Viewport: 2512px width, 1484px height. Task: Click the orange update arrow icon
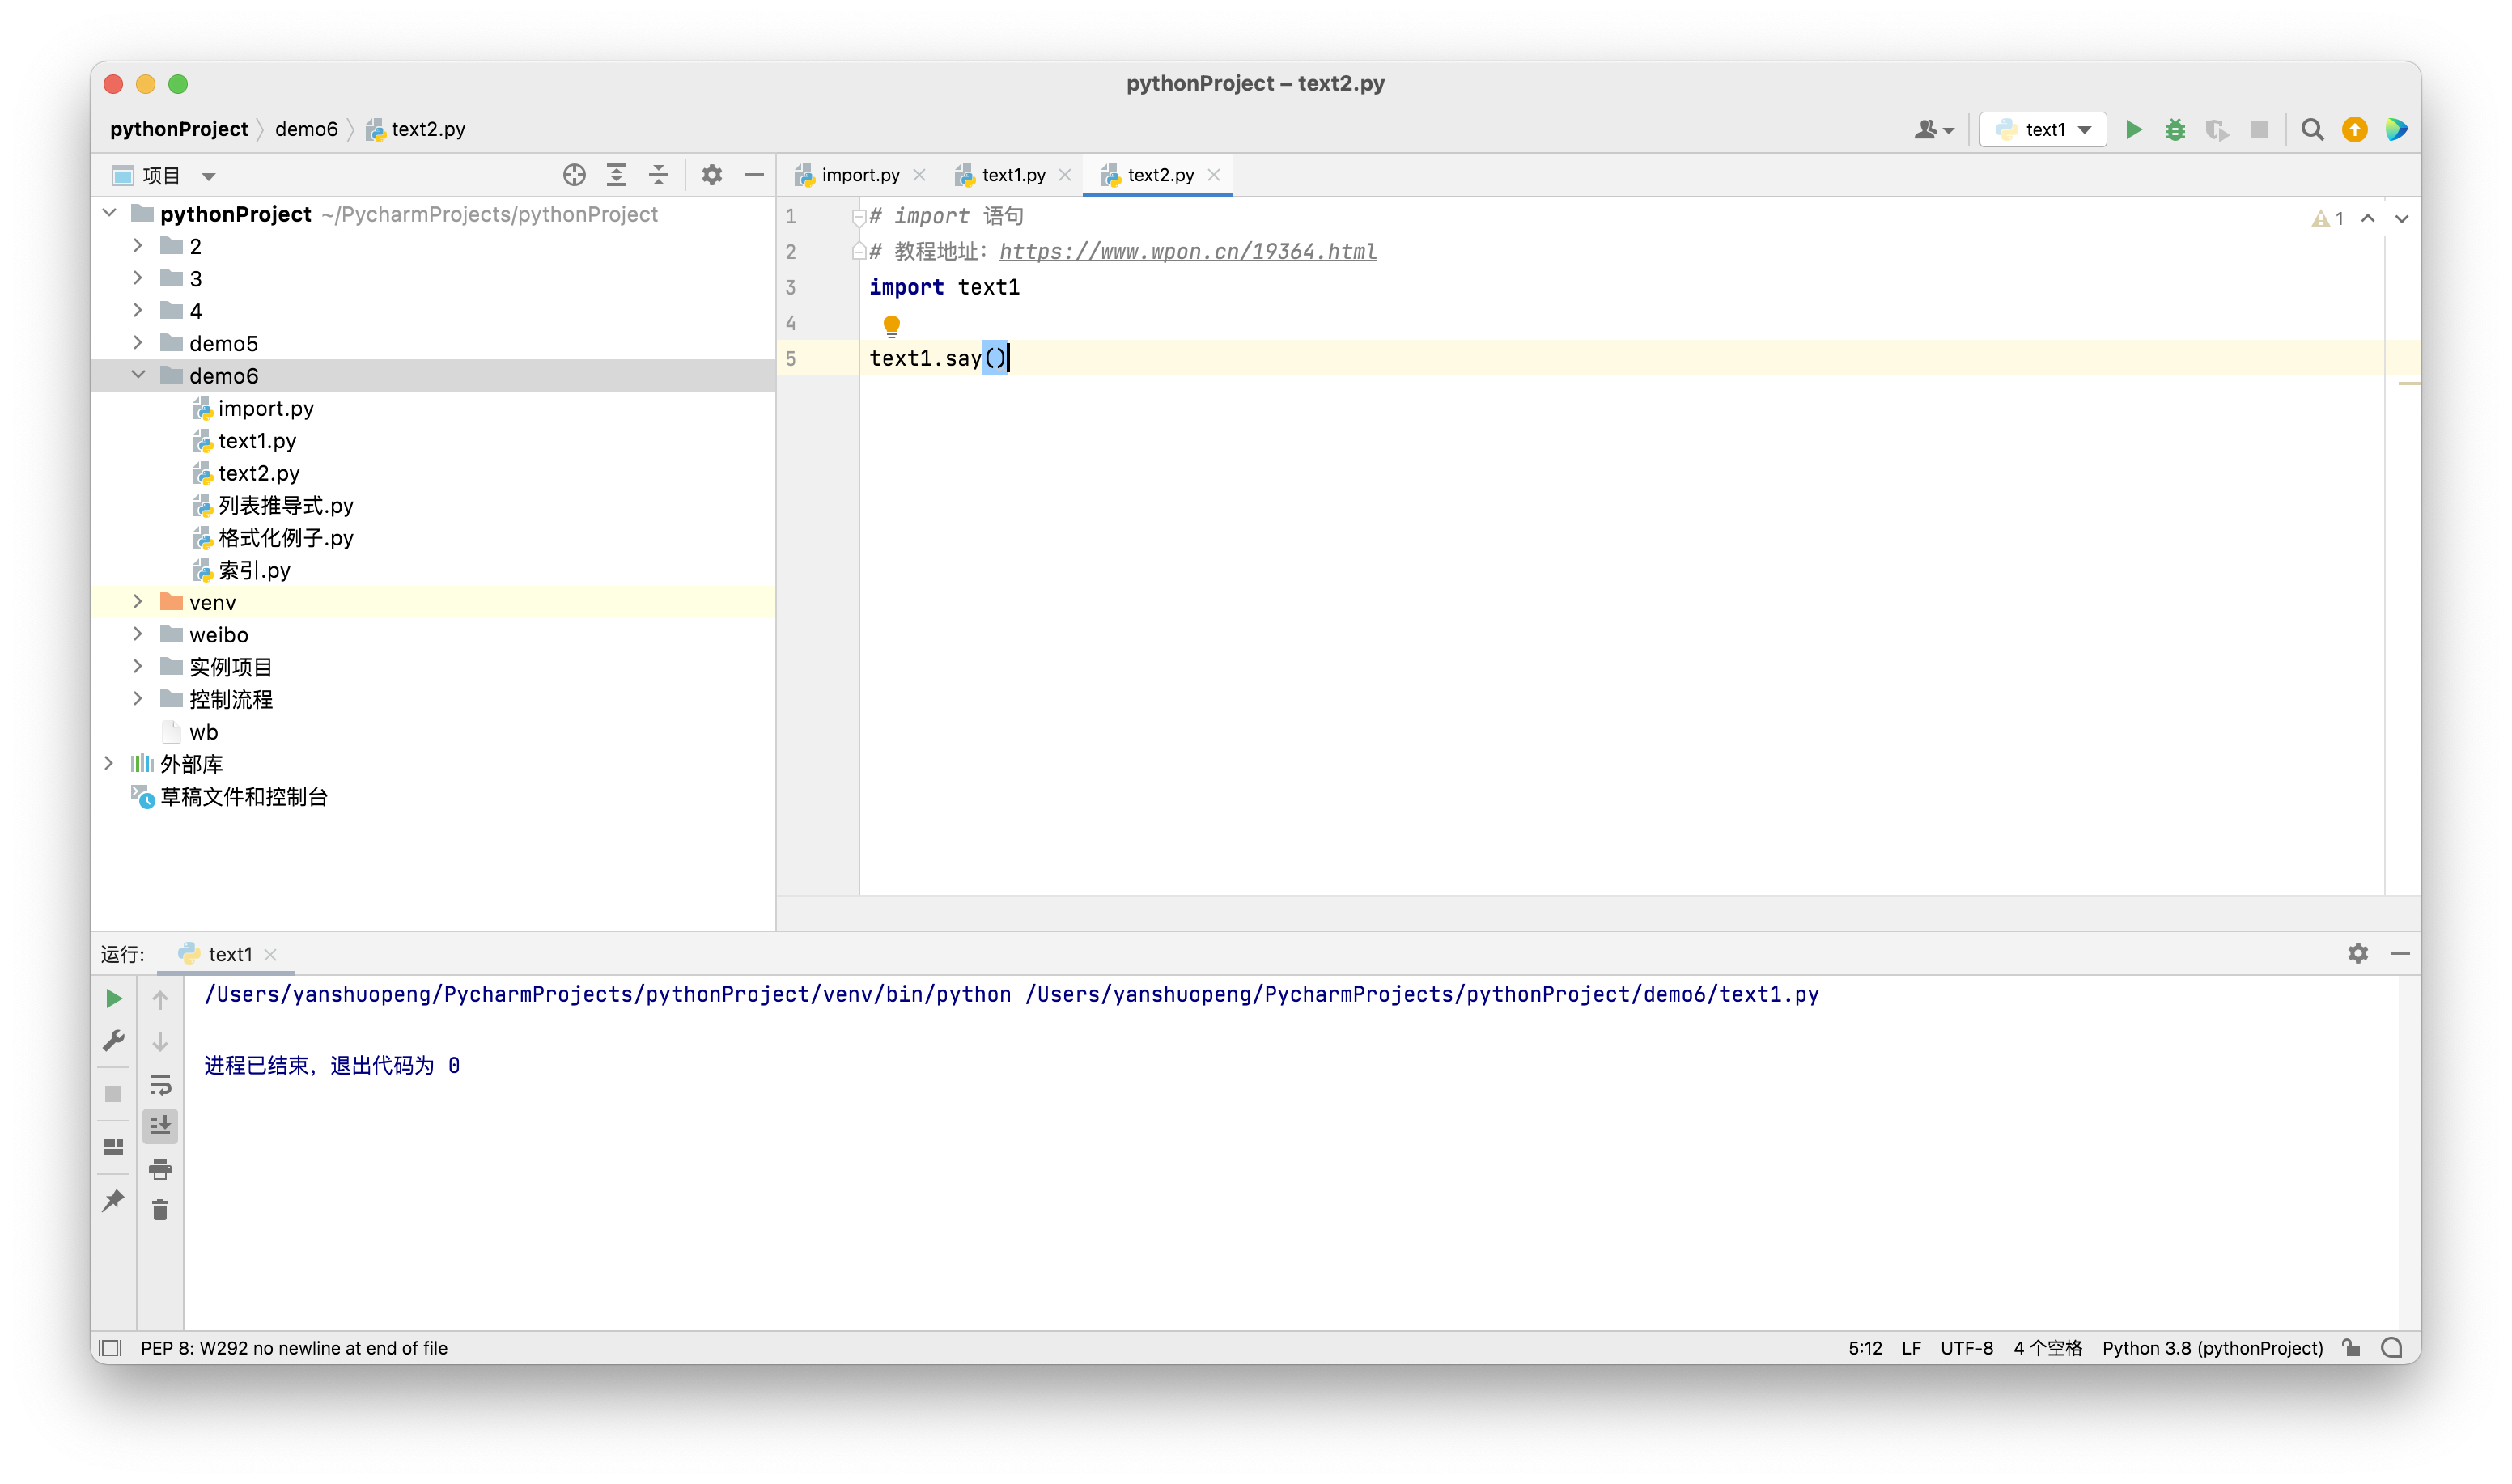tap(2354, 129)
